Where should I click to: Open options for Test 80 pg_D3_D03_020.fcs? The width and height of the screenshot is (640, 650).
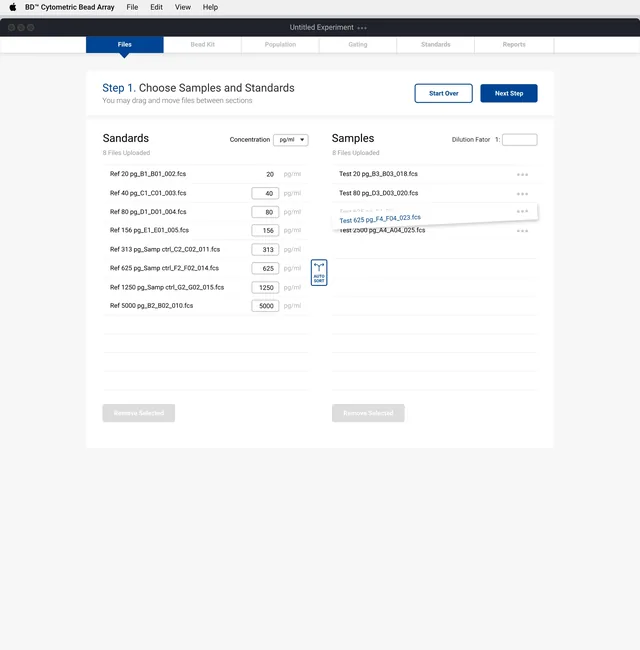(x=522, y=194)
